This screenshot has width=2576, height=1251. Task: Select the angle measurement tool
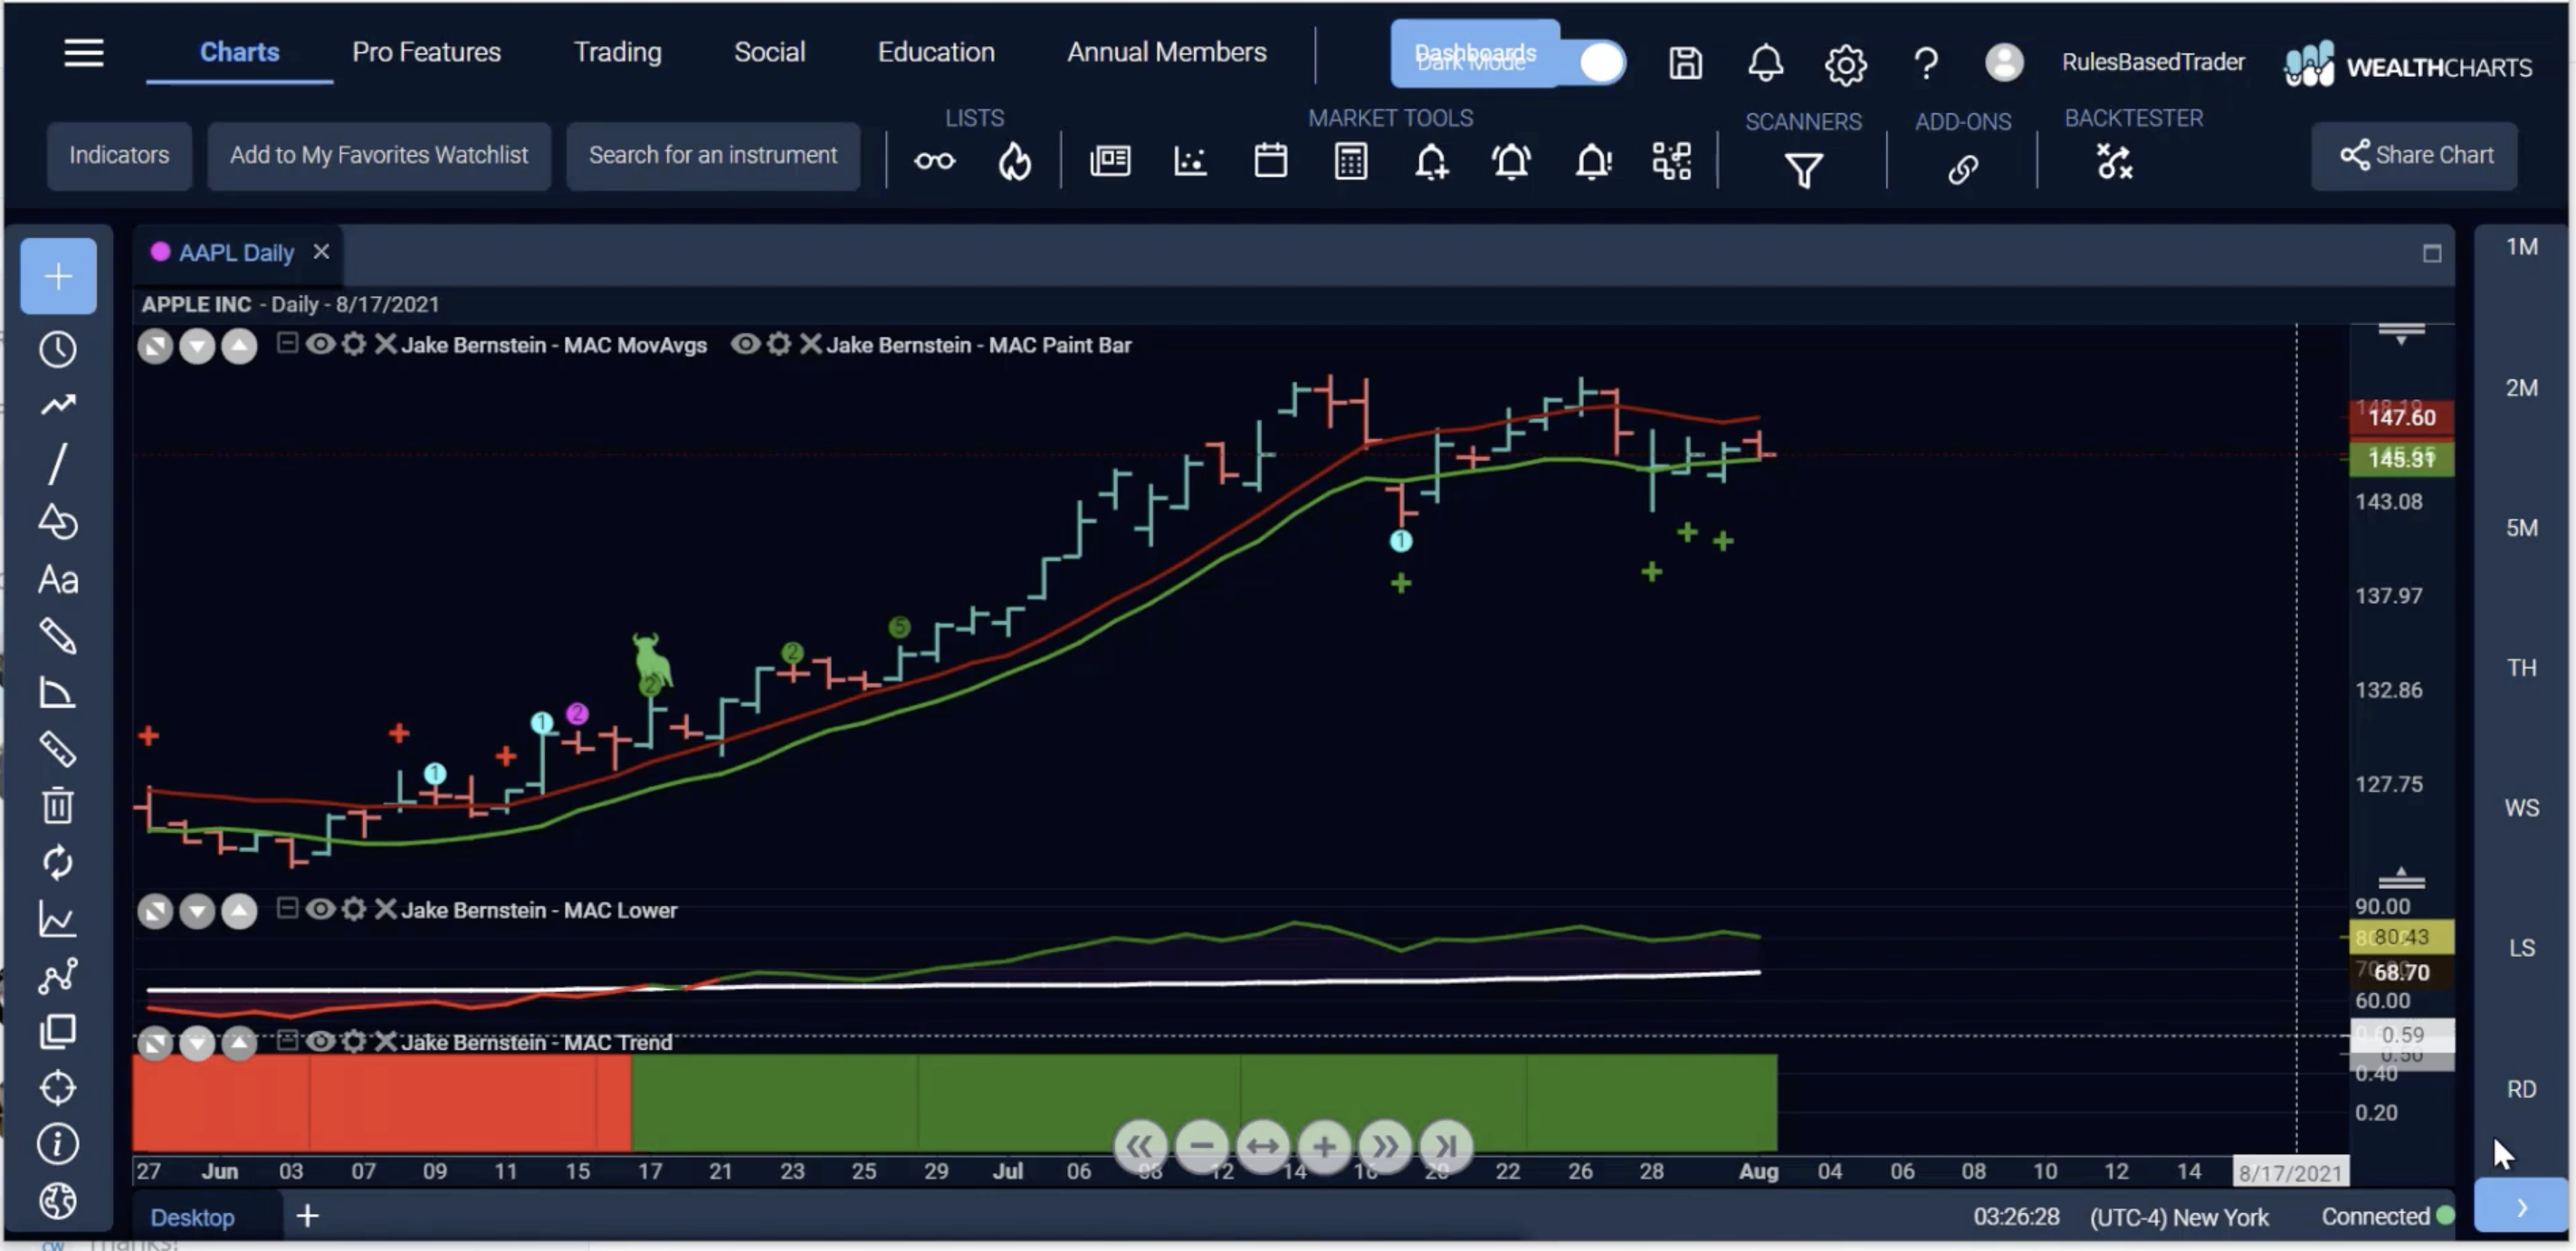58,693
